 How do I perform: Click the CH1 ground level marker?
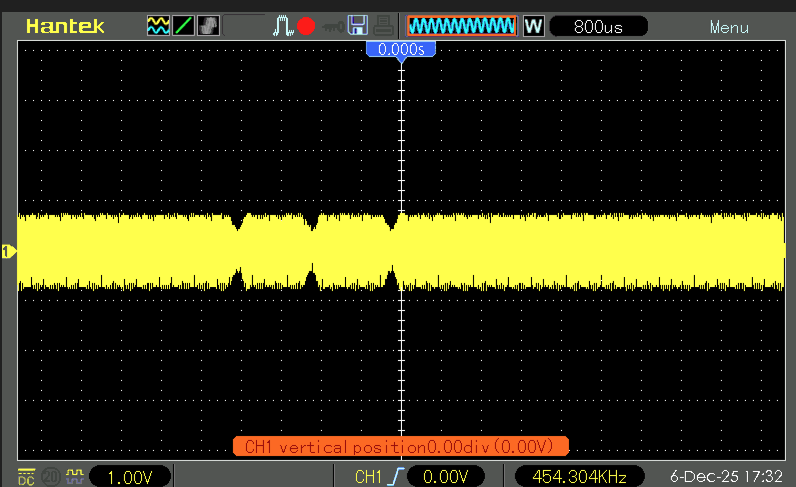pos(8,252)
